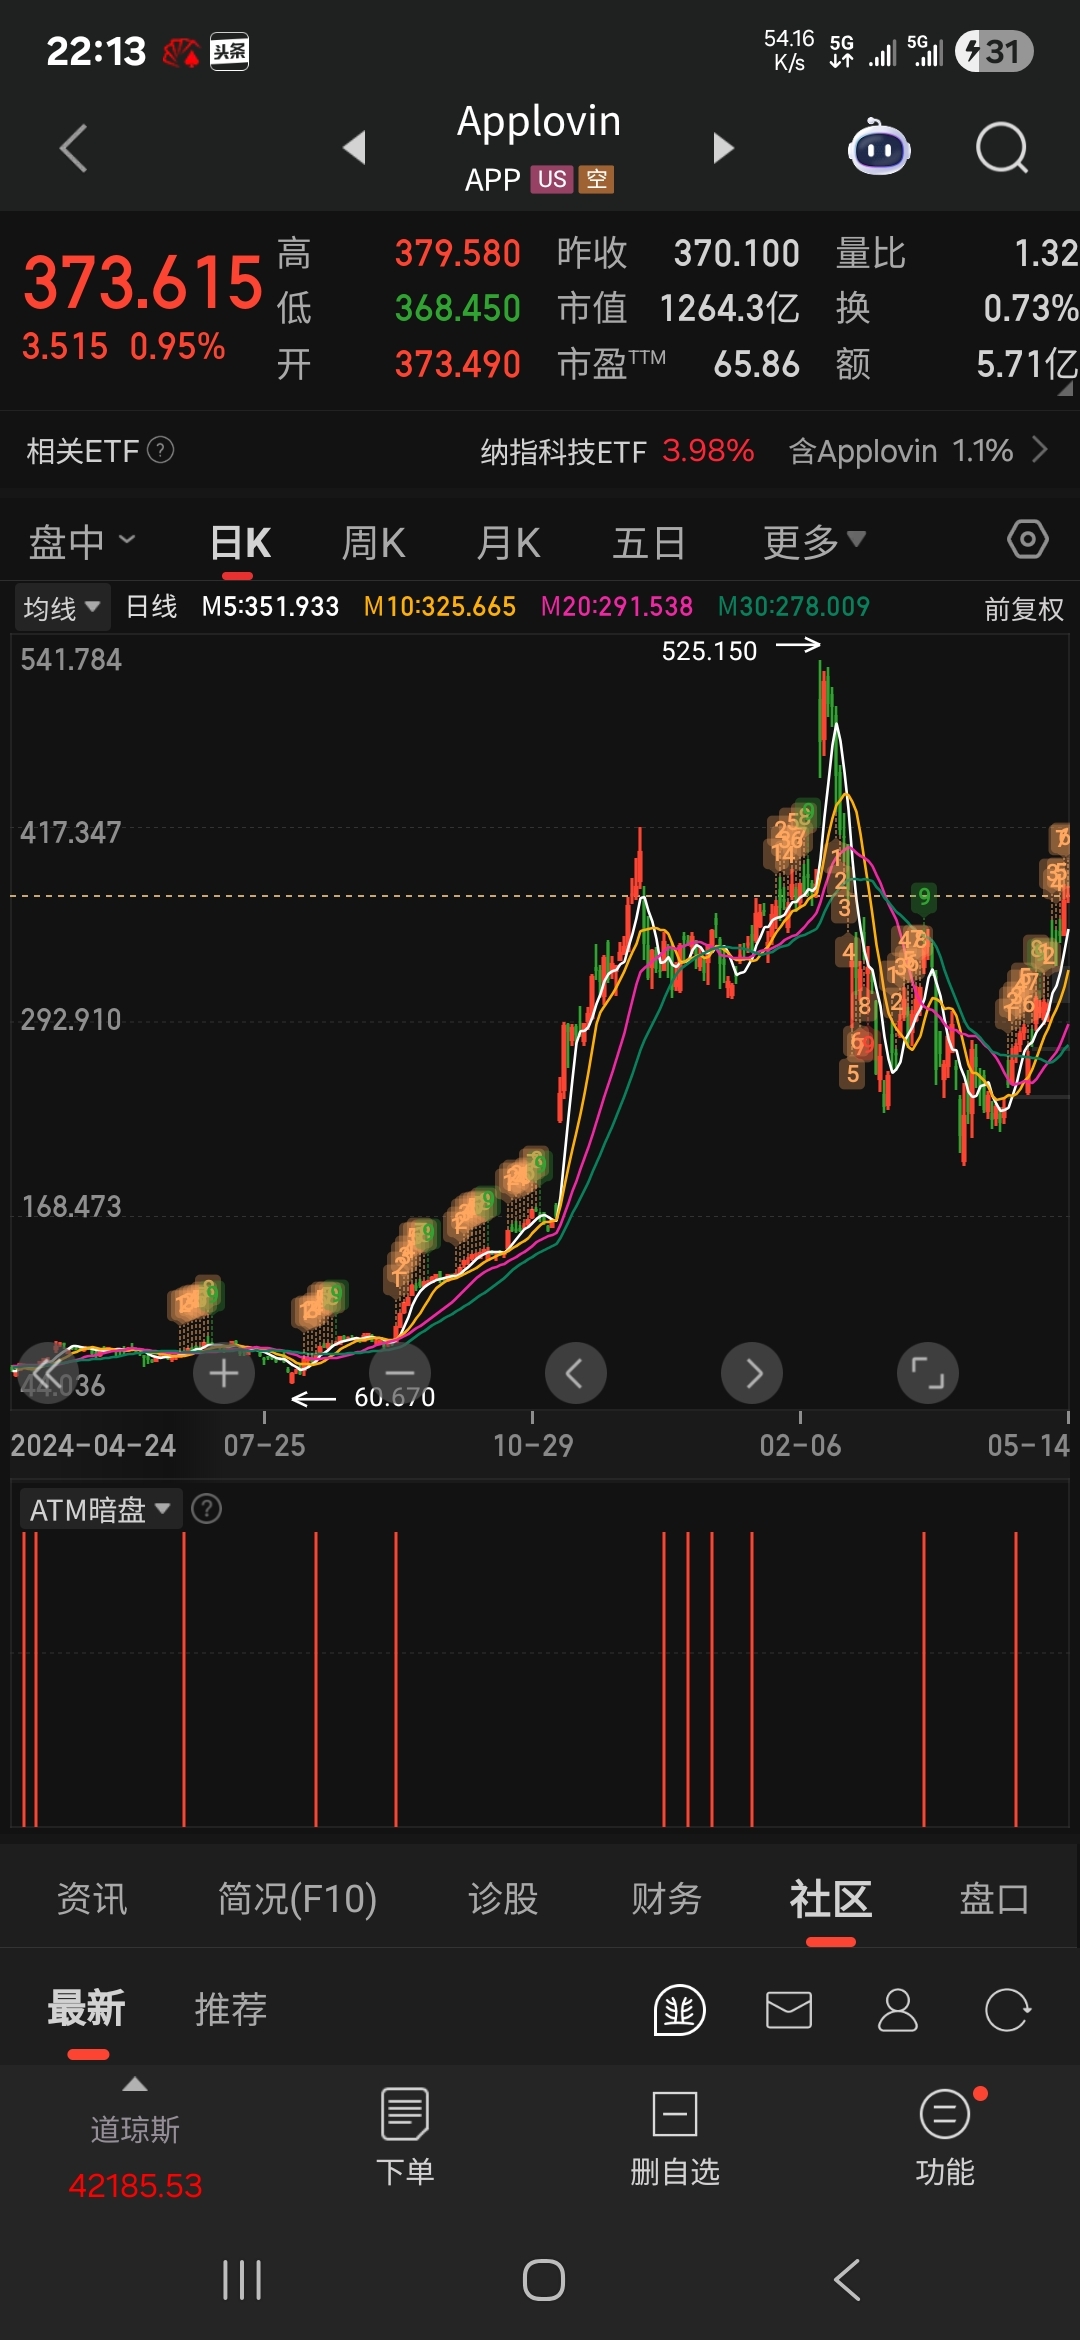Tap 删自选 to remove from watchlist
Viewport: 1080px width, 2340px height.
675,2138
